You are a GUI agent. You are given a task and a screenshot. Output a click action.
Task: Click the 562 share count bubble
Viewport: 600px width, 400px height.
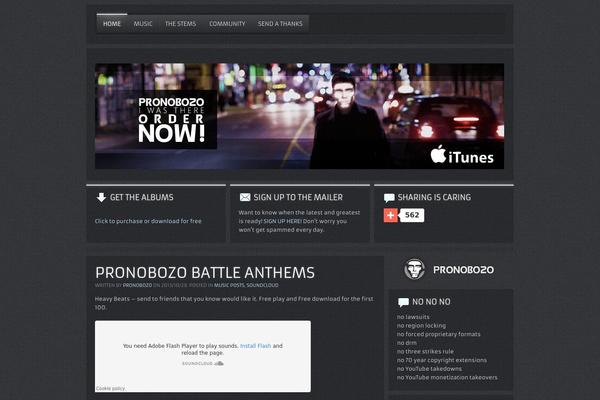[x=412, y=215]
